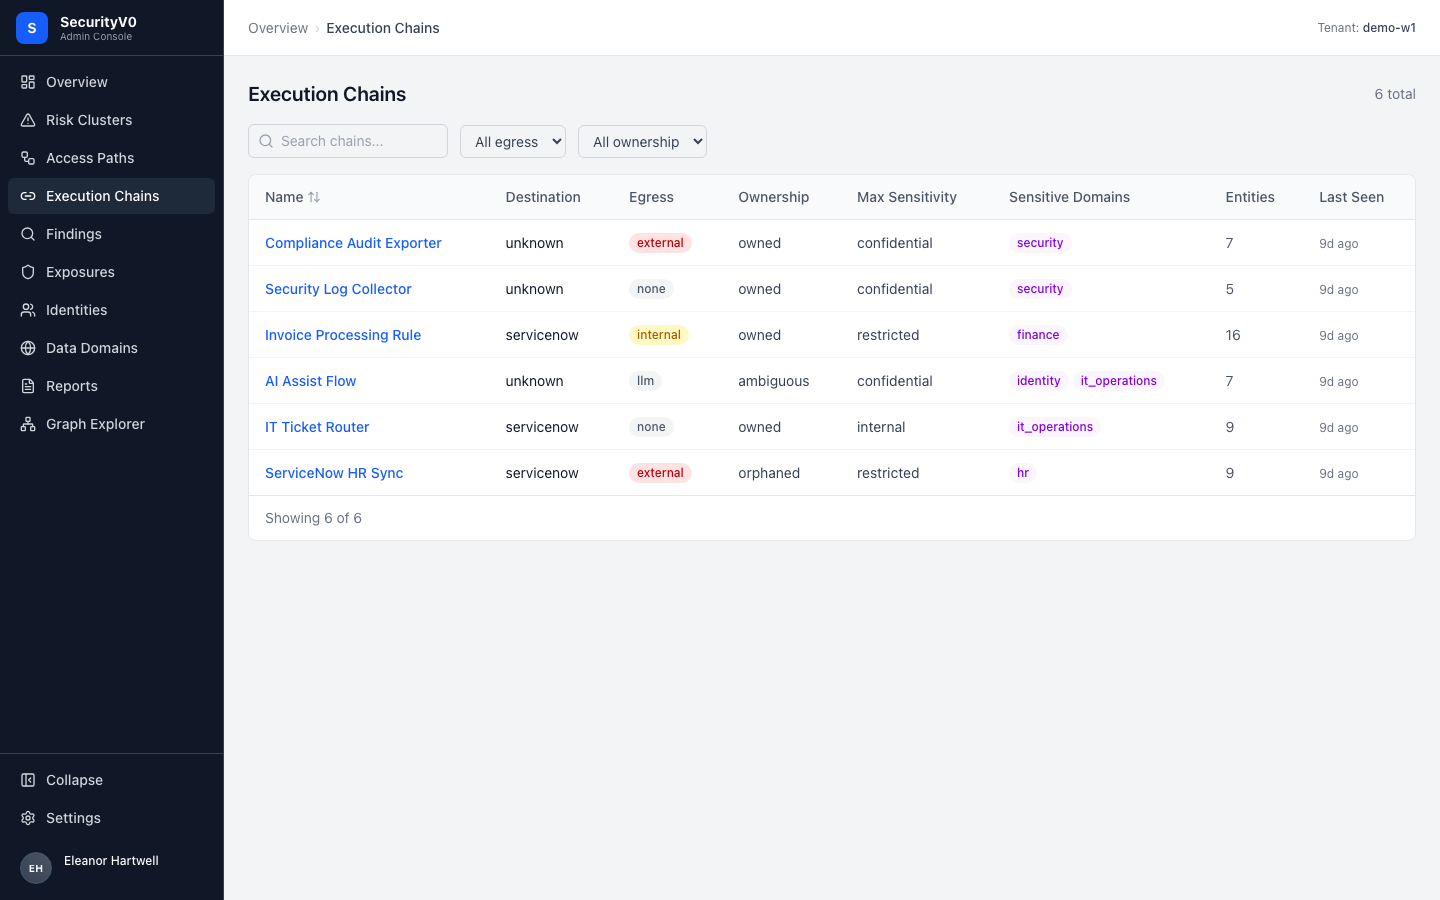Click the Graph Explorer network icon
Image resolution: width=1440 pixels, height=900 pixels.
coord(28,424)
